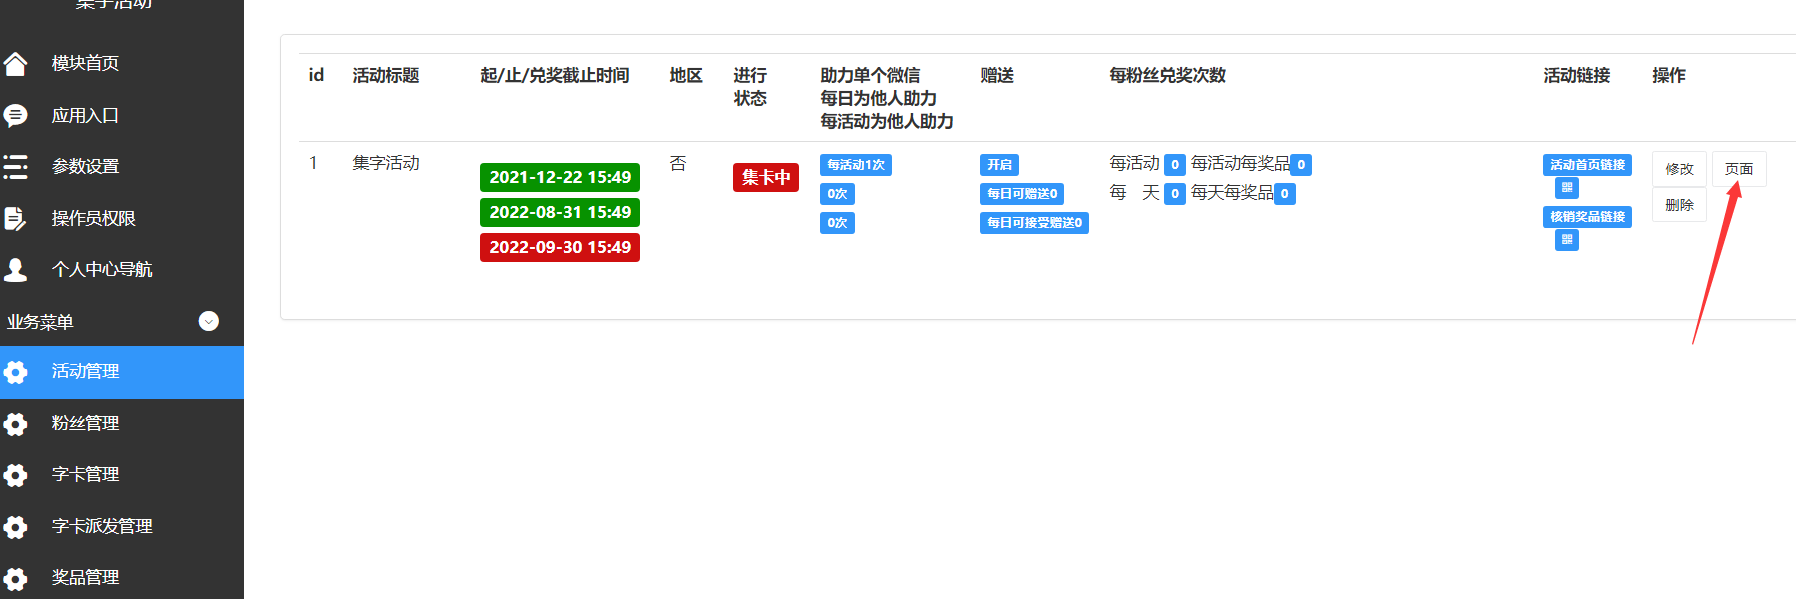Open QR code under 核销奖品链接
The height and width of the screenshot is (599, 1796).
coord(1566,240)
